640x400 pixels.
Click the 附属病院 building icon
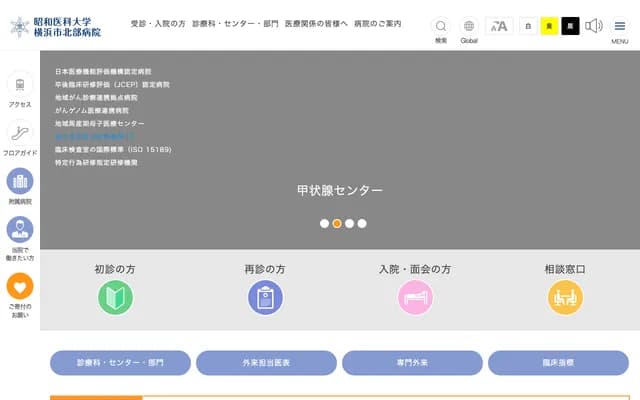[20, 182]
